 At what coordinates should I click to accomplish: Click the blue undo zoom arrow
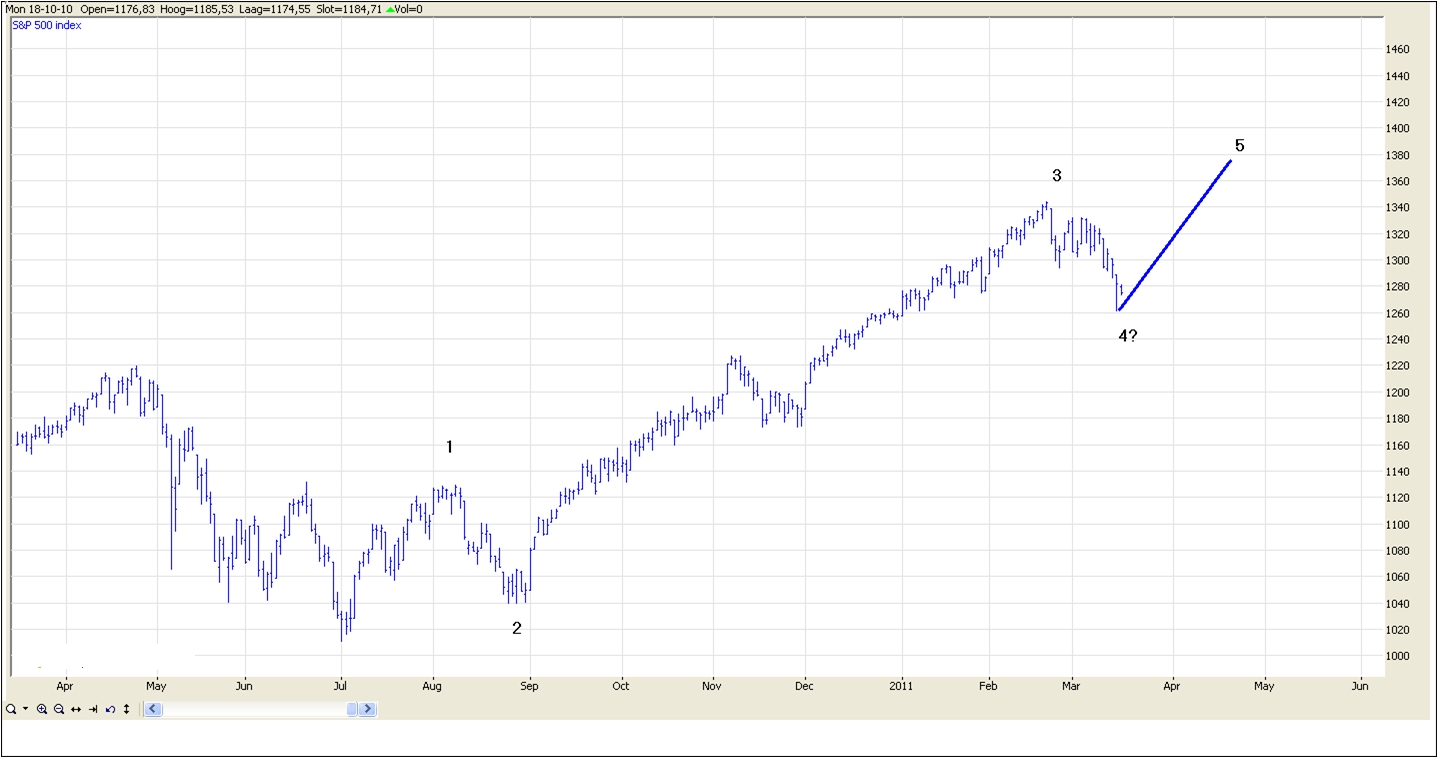(110, 709)
